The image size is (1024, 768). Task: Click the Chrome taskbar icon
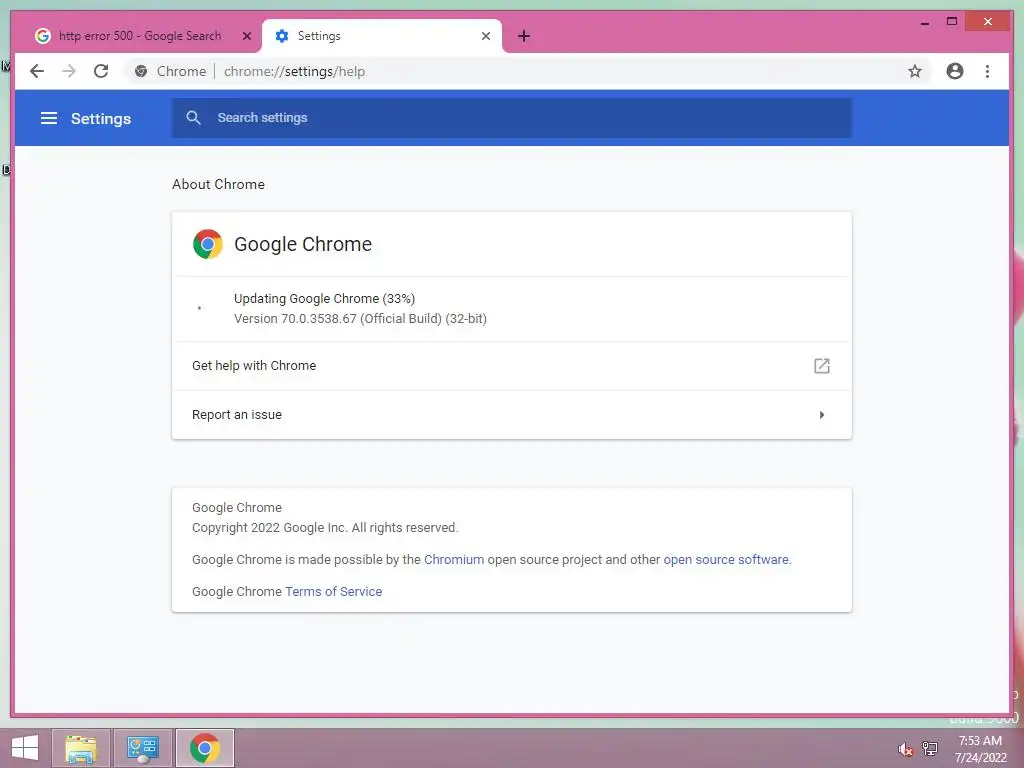(204, 748)
